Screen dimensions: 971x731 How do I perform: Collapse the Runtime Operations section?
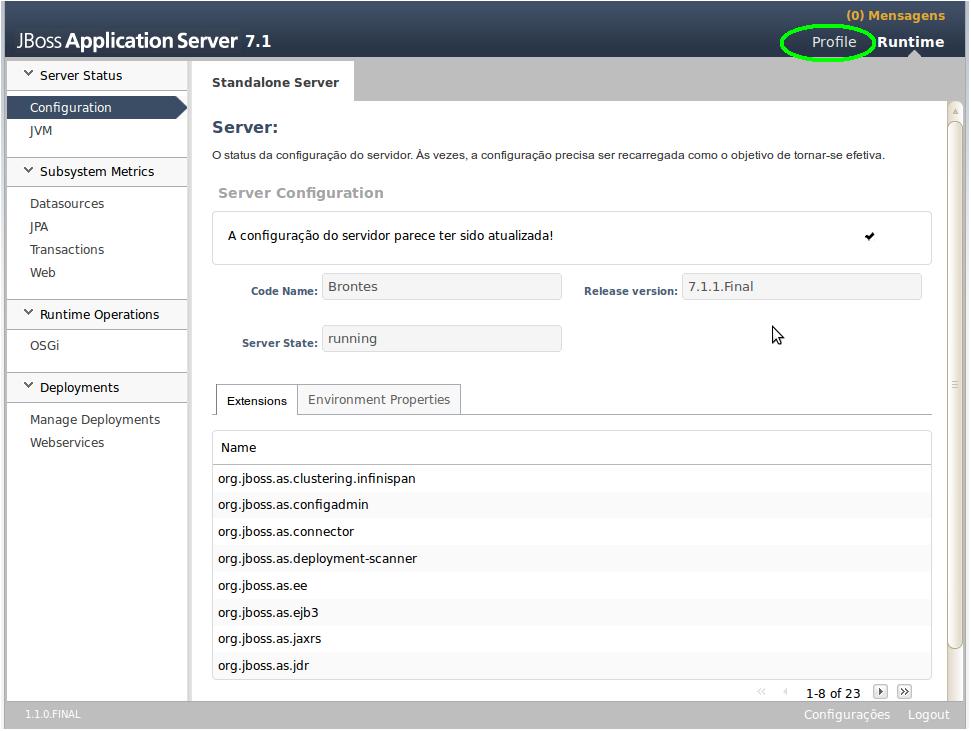click(x=28, y=313)
